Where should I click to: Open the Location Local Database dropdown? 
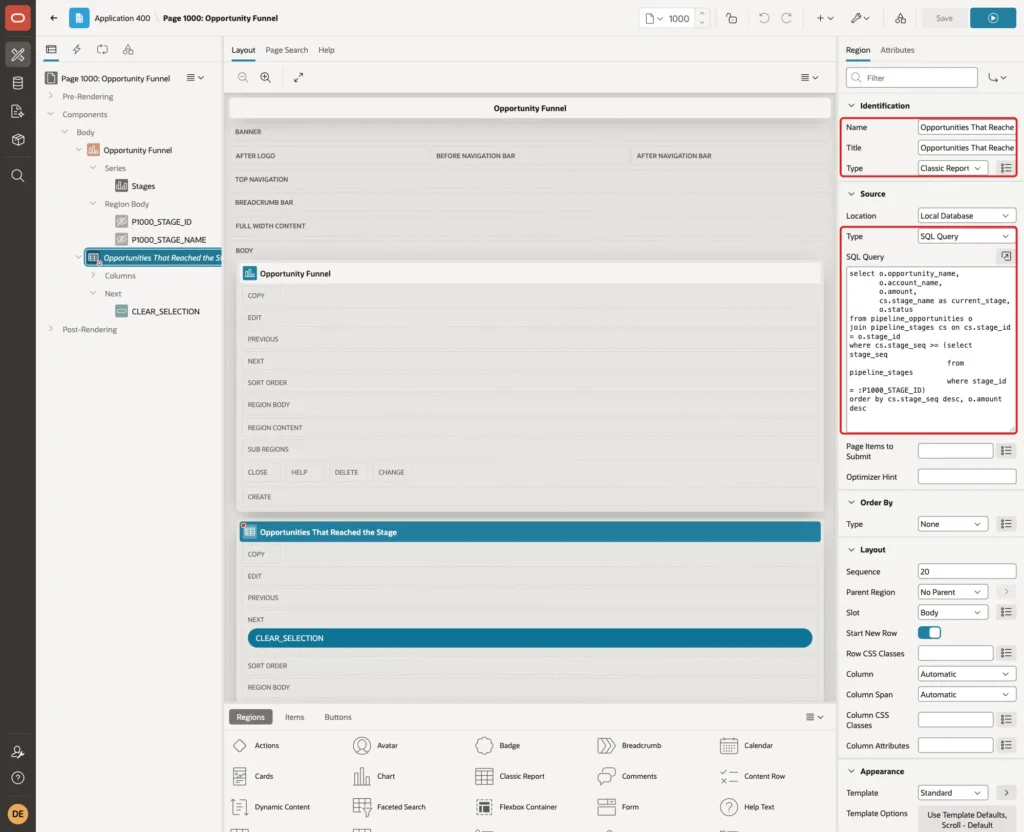pos(967,216)
